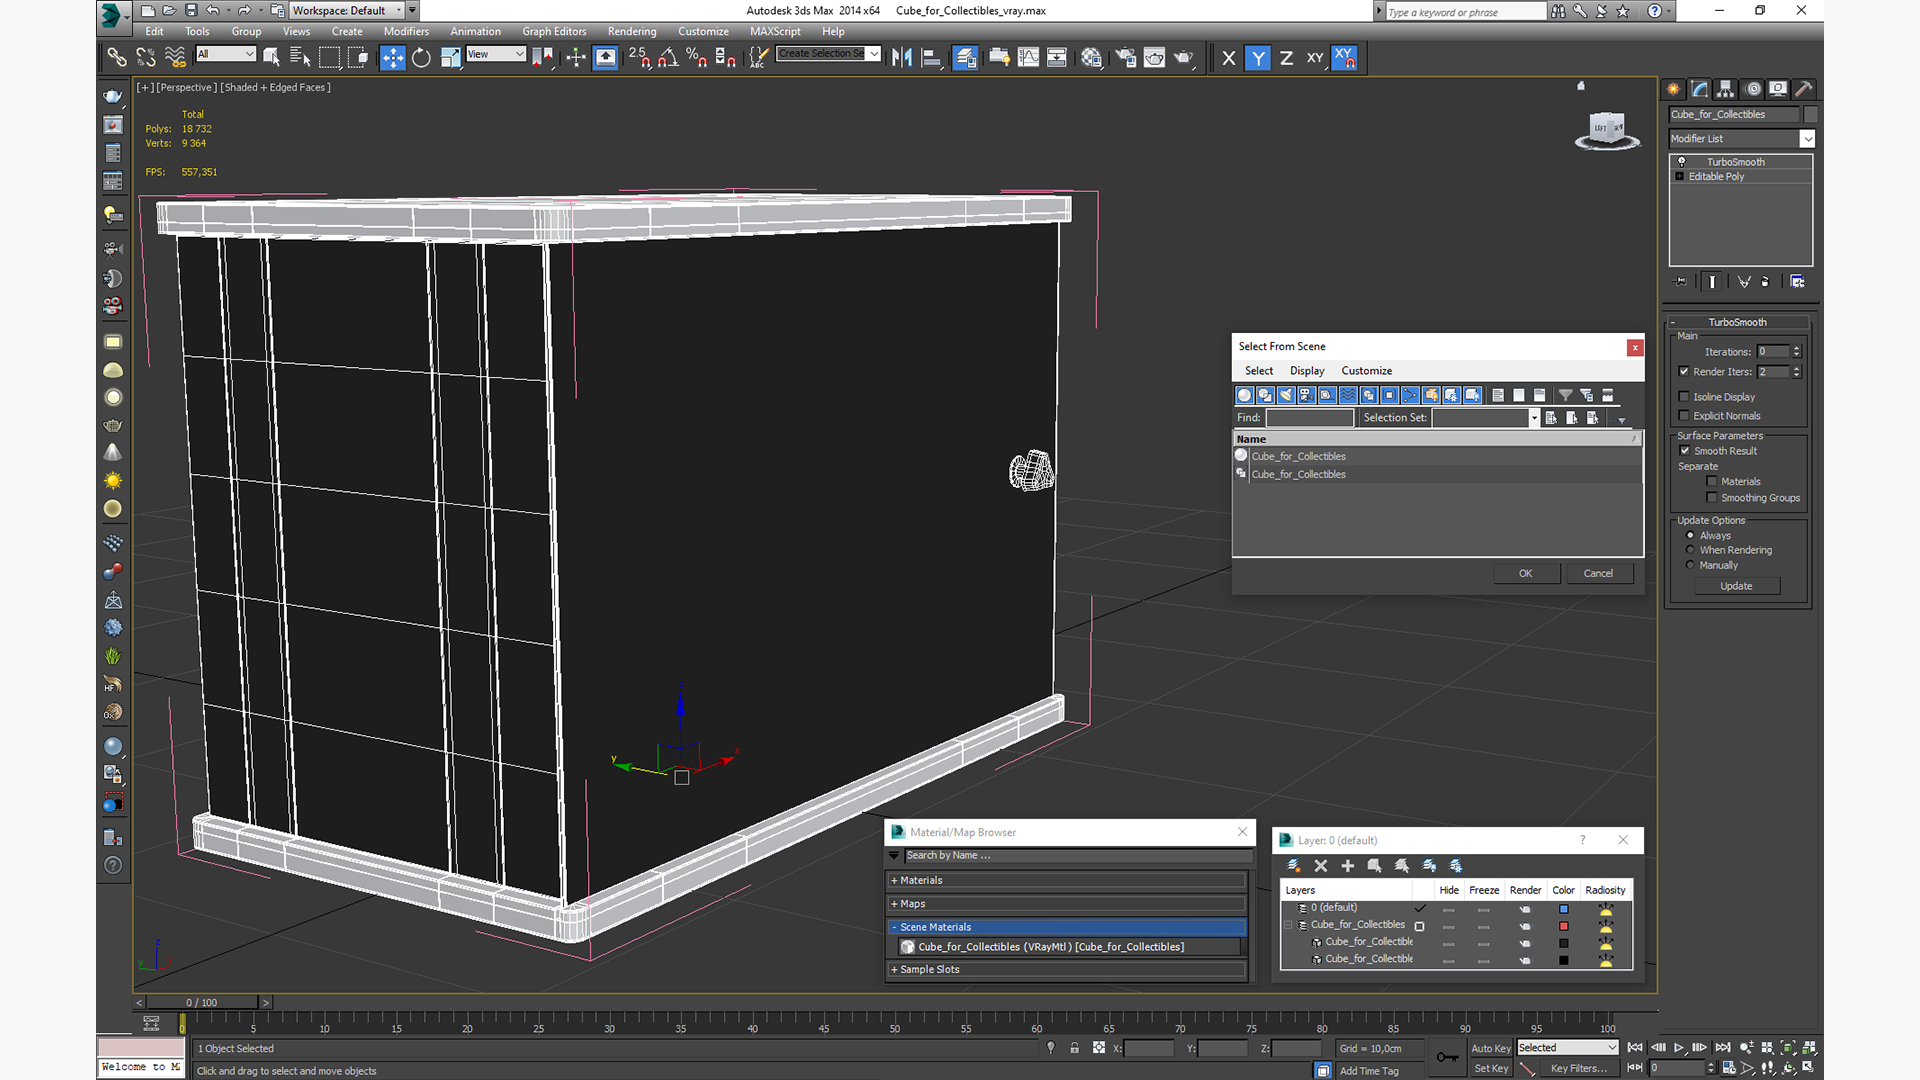1920x1080 pixels.
Task: Click the Go to End playback icon
Action: click(x=1723, y=1048)
